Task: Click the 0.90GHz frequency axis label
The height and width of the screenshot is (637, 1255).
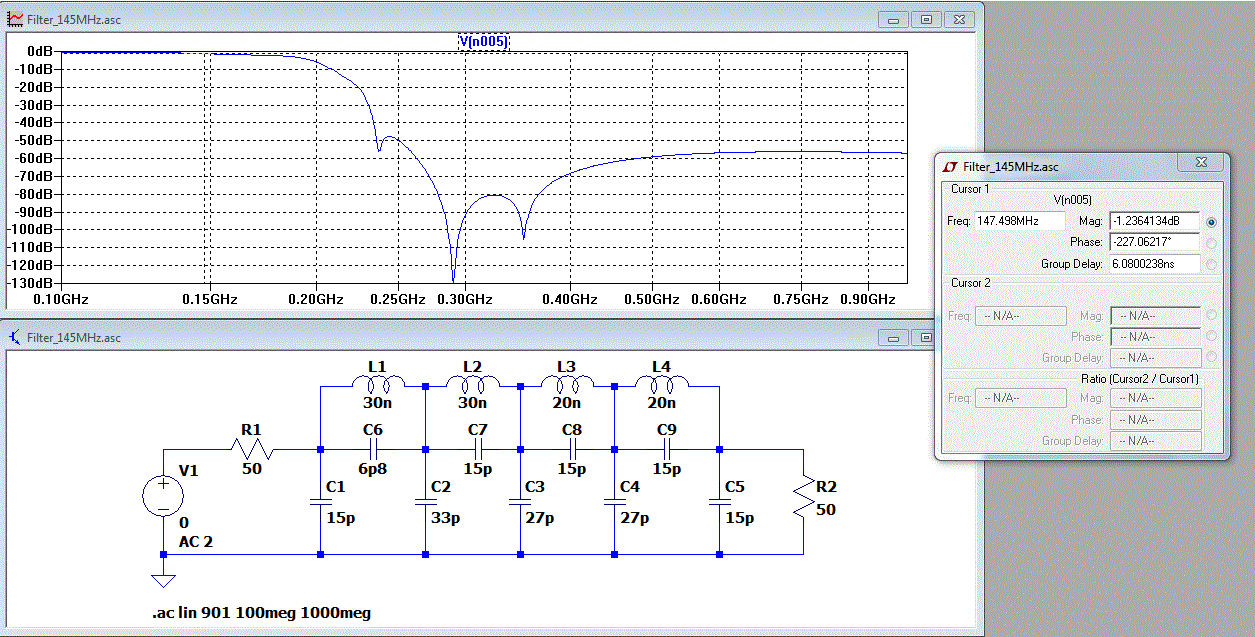Action: click(x=867, y=299)
